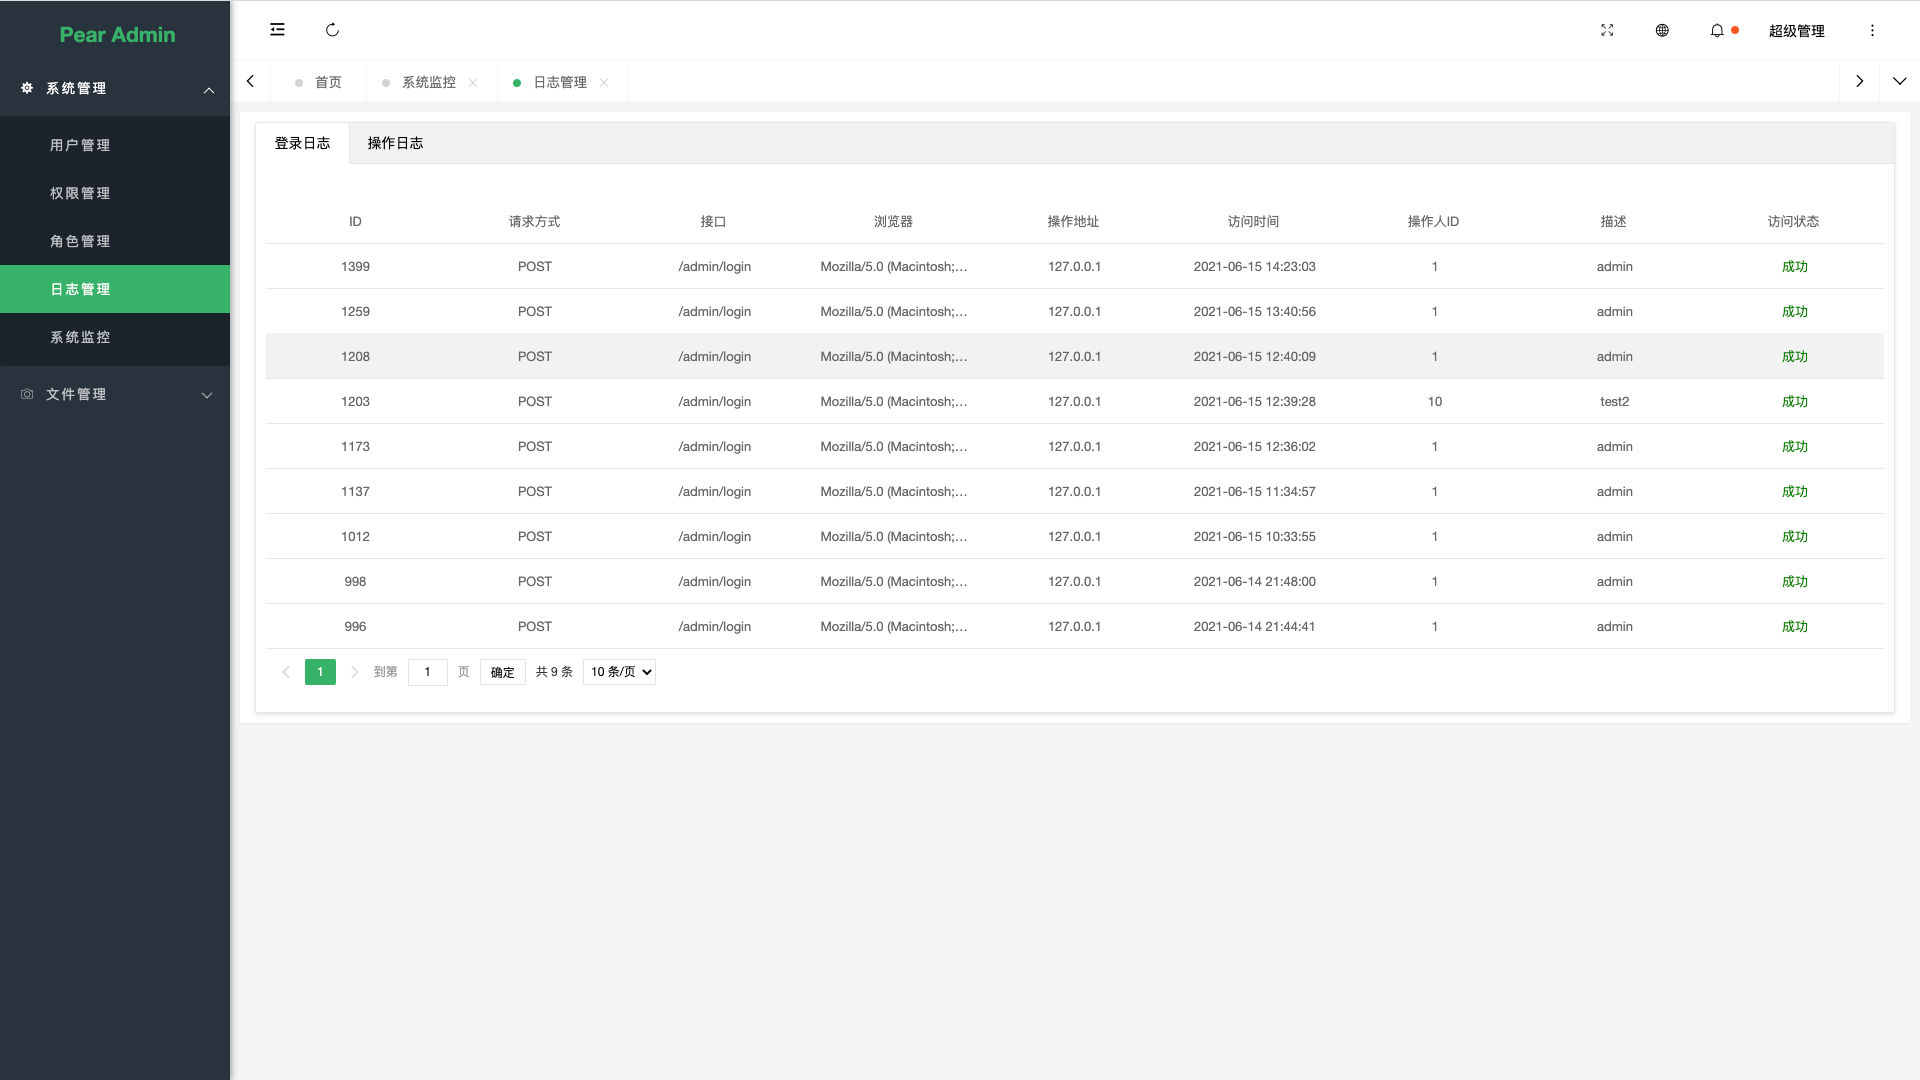Open the 10 条/页 page size dropdown
Viewport: 1920px width, 1080px height.
pyautogui.click(x=619, y=672)
